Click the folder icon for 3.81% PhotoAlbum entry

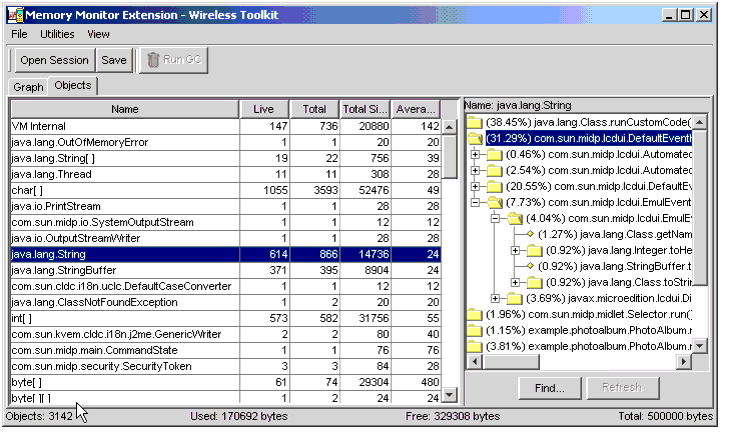click(x=474, y=347)
